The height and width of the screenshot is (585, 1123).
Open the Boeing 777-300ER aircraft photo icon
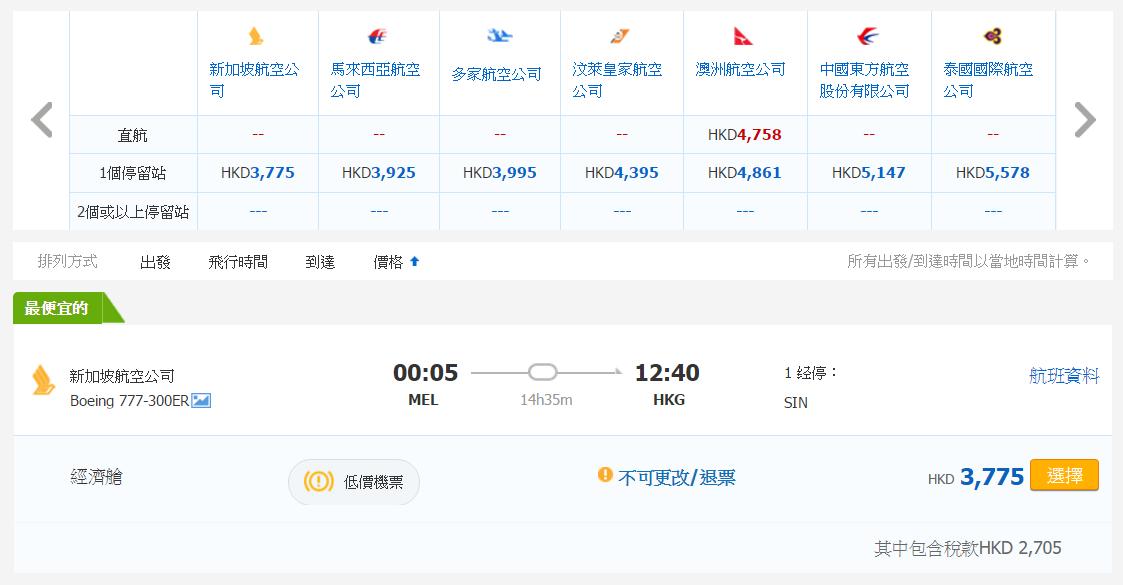tap(202, 401)
